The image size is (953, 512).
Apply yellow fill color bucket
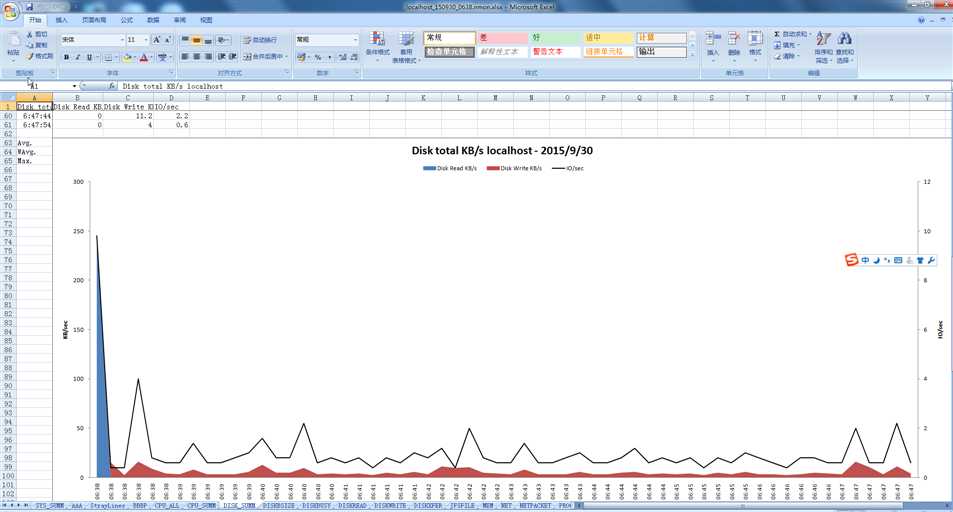click(126, 57)
